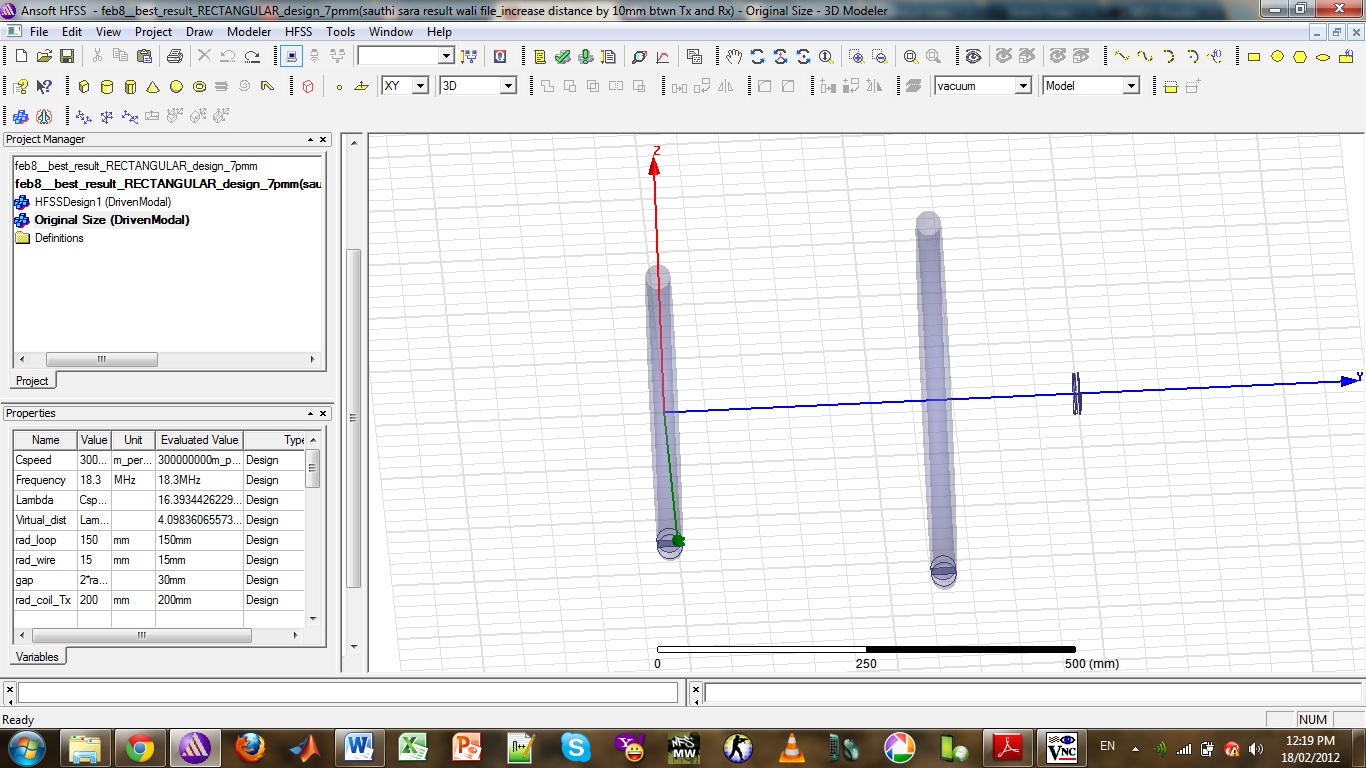Image resolution: width=1366 pixels, height=768 pixels.
Task: Open the XY drawing plane dropdown
Action: (420, 86)
